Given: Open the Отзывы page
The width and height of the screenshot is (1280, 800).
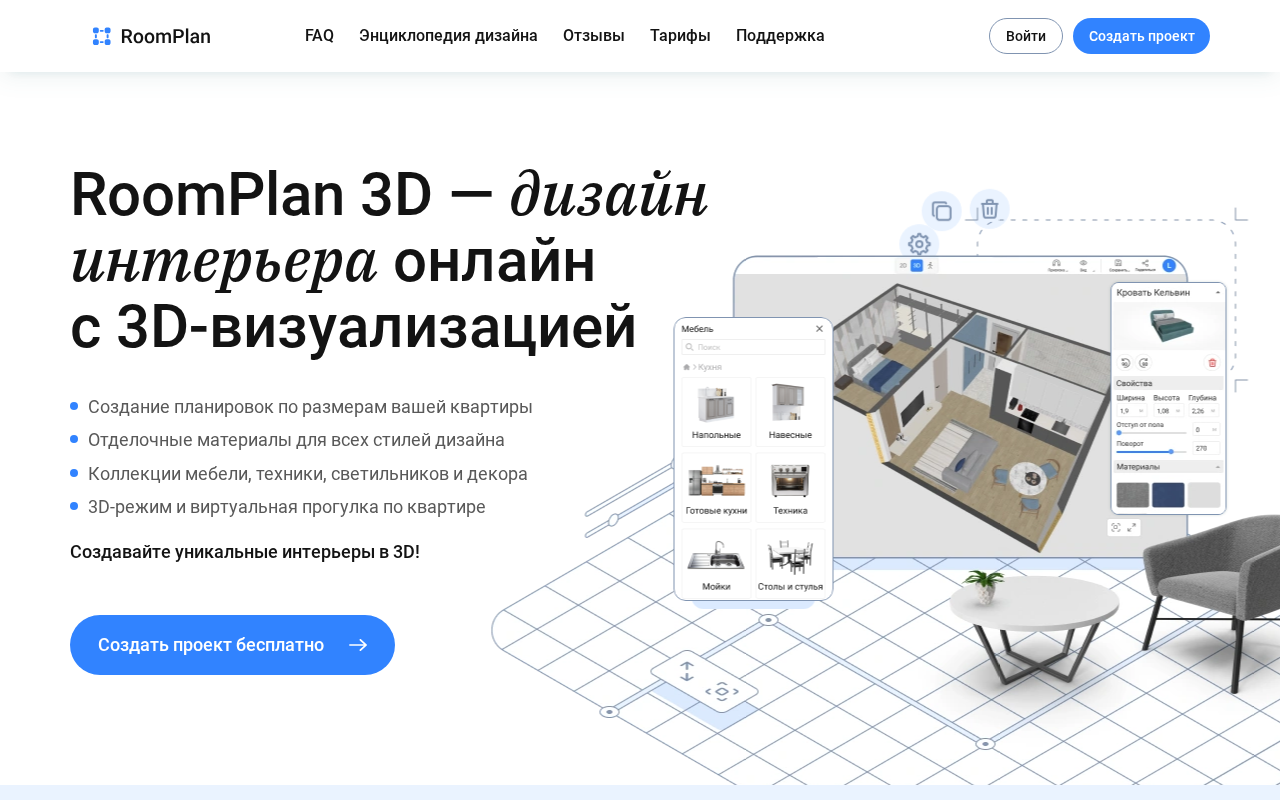Looking at the screenshot, I should pyautogui.click(x=594, y=36).
